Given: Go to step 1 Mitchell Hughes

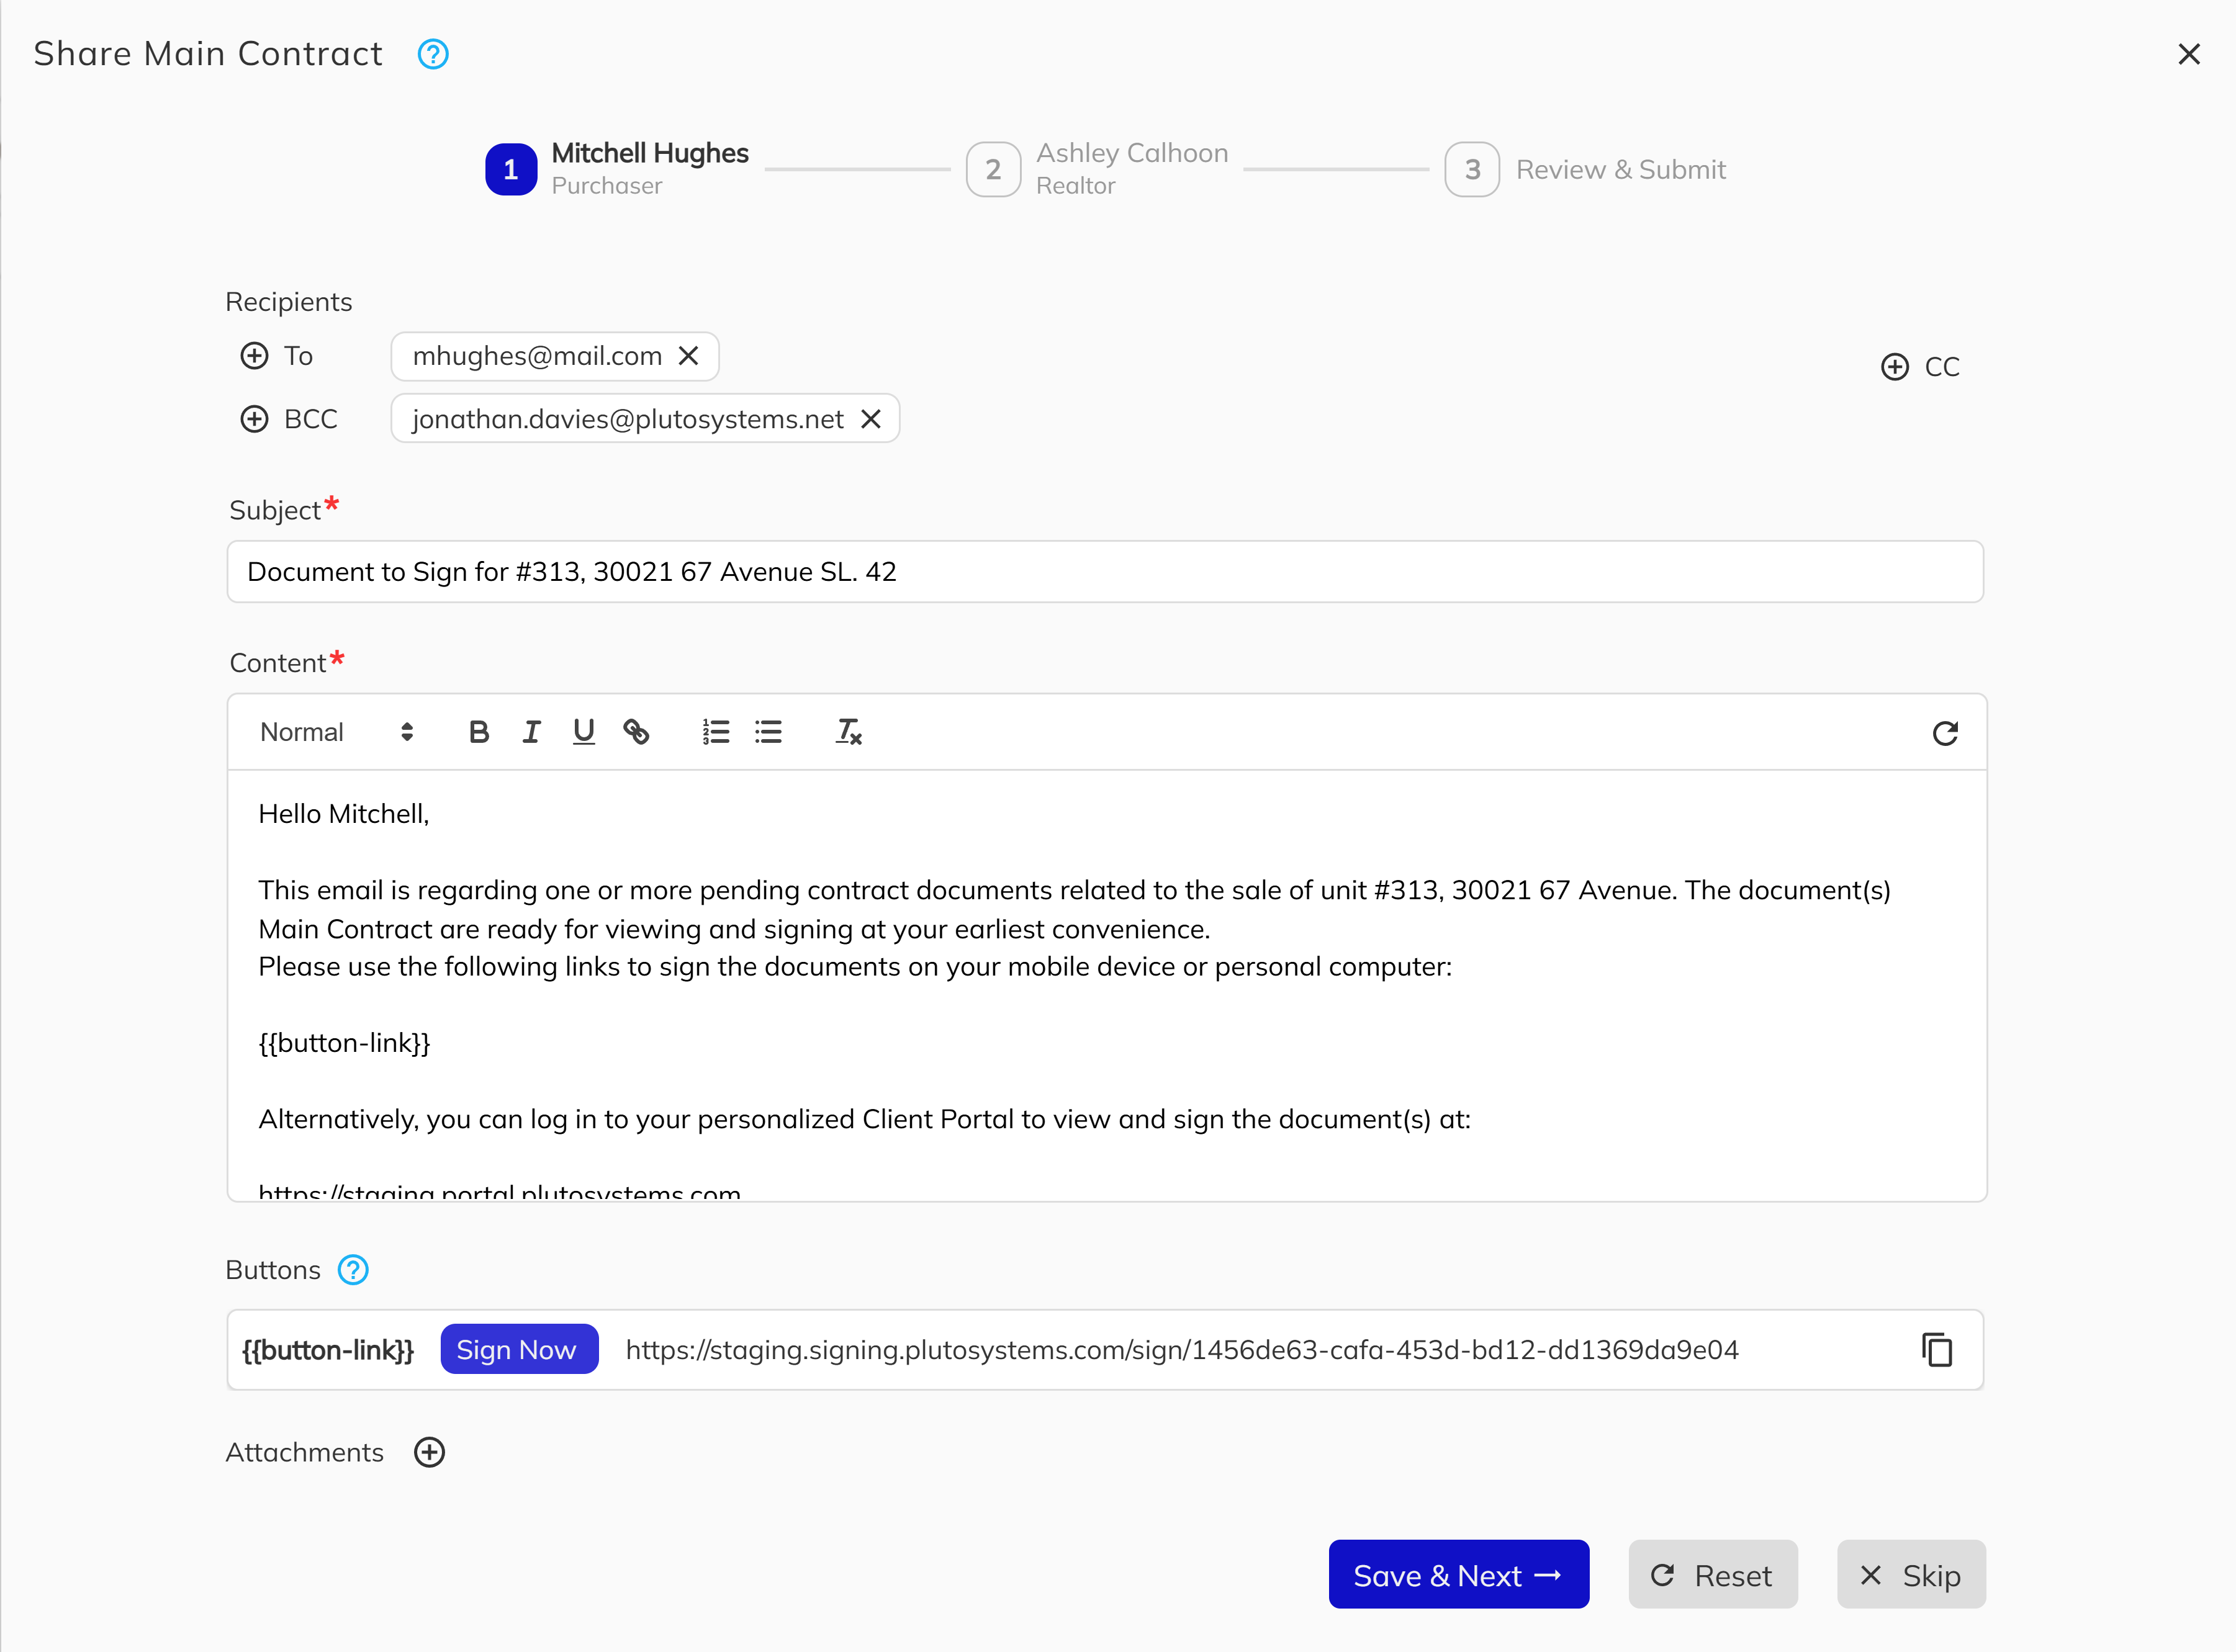Looking at the screenshot, I should click(x=618, y=169).
